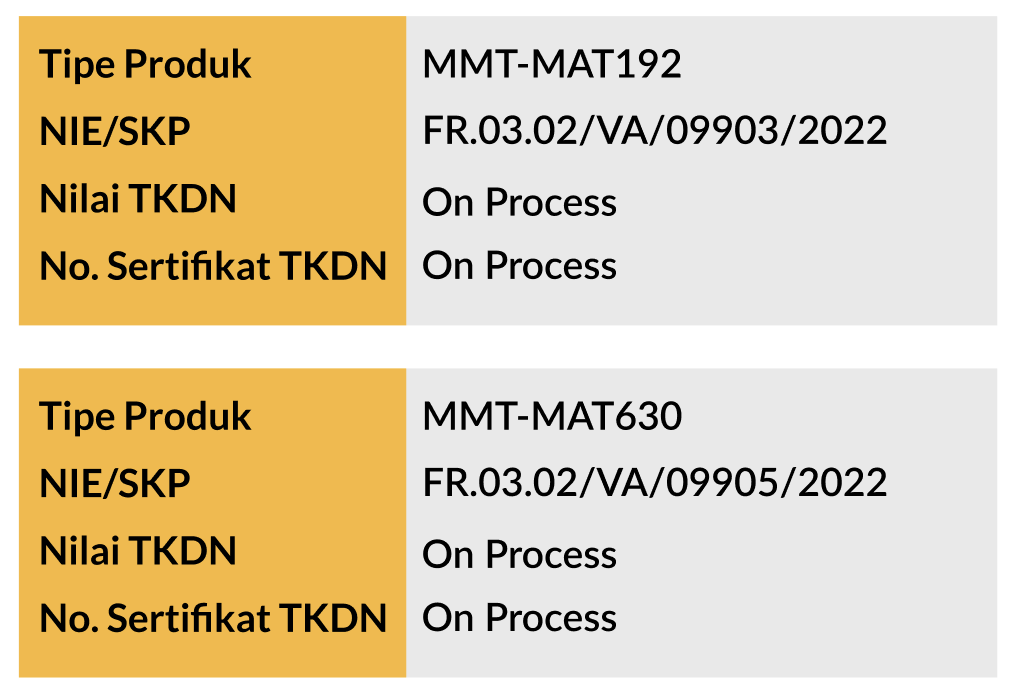Click No. Sertifikat TKDN label in MMT-MAT192 table
Viewport: 1018px width, 692px height.
[x=213, y=266]
